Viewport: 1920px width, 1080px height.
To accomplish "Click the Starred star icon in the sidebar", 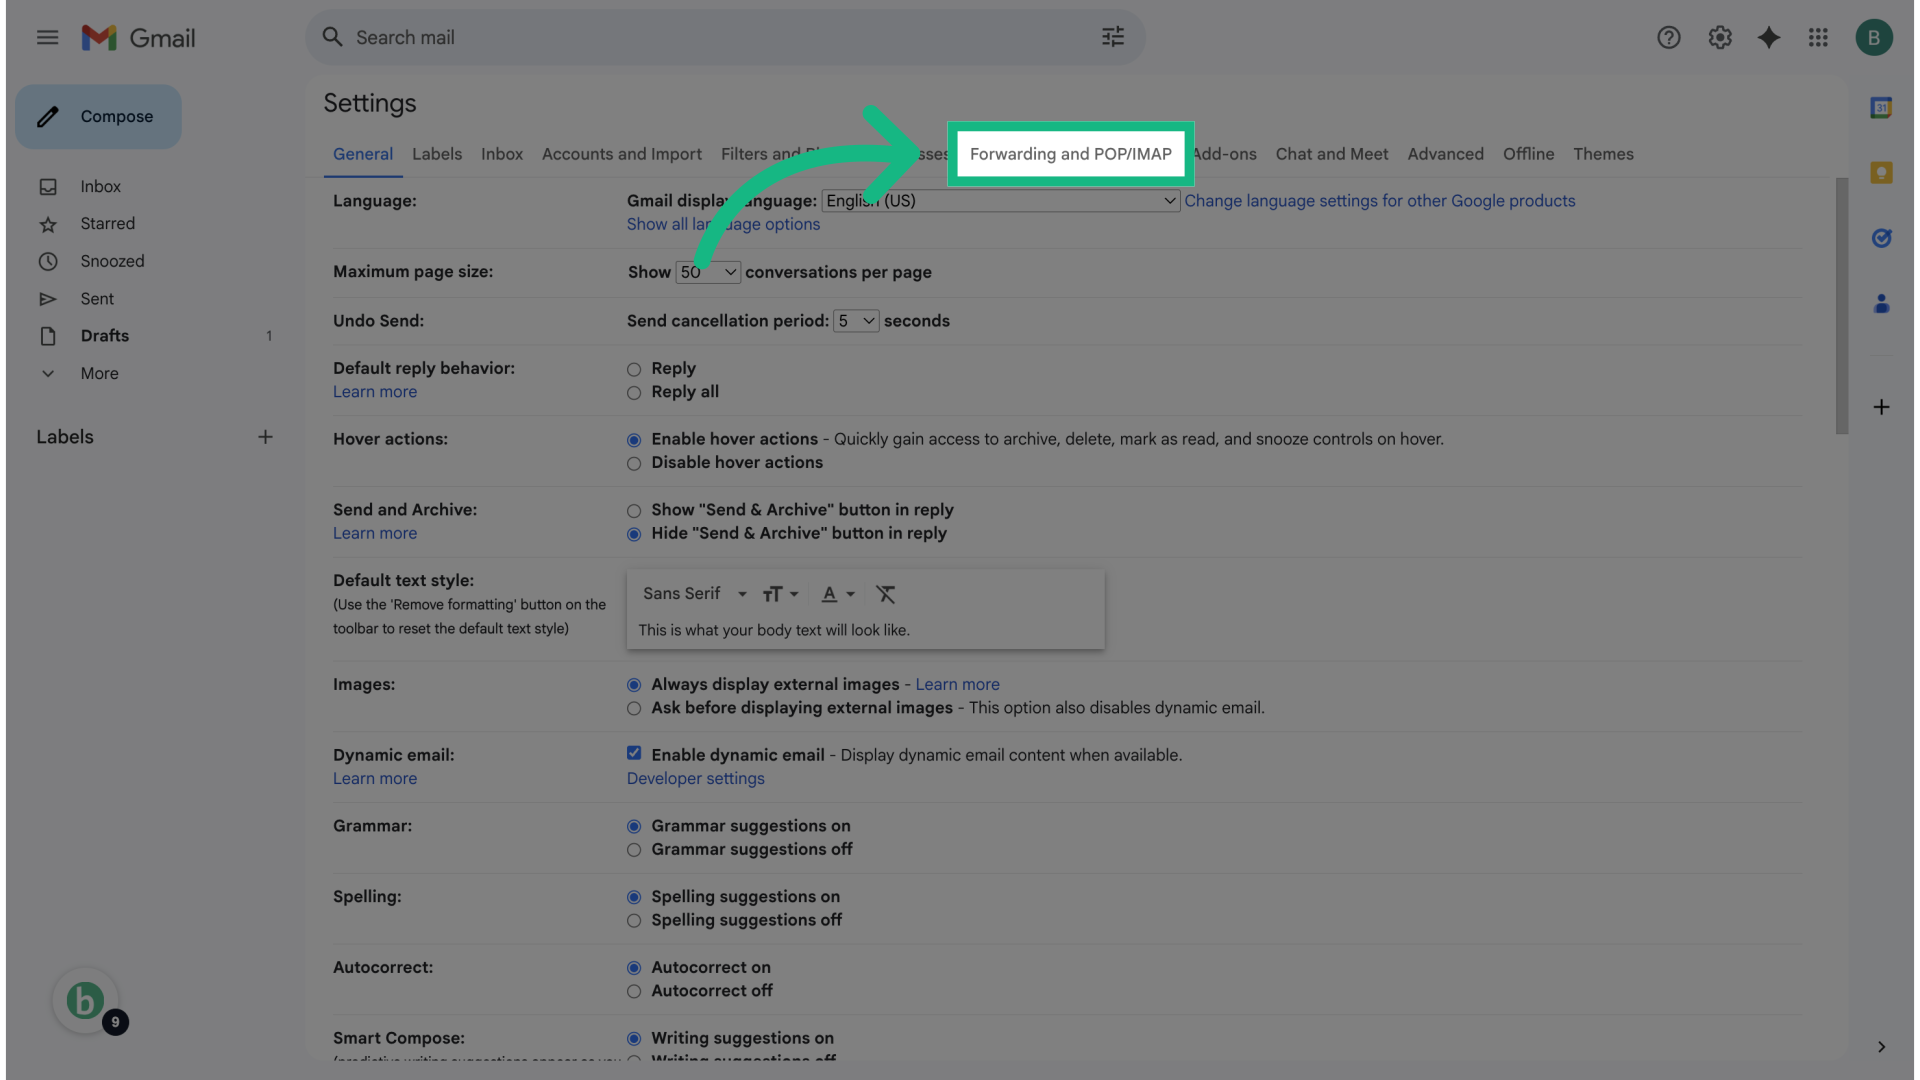I will 47,224.
